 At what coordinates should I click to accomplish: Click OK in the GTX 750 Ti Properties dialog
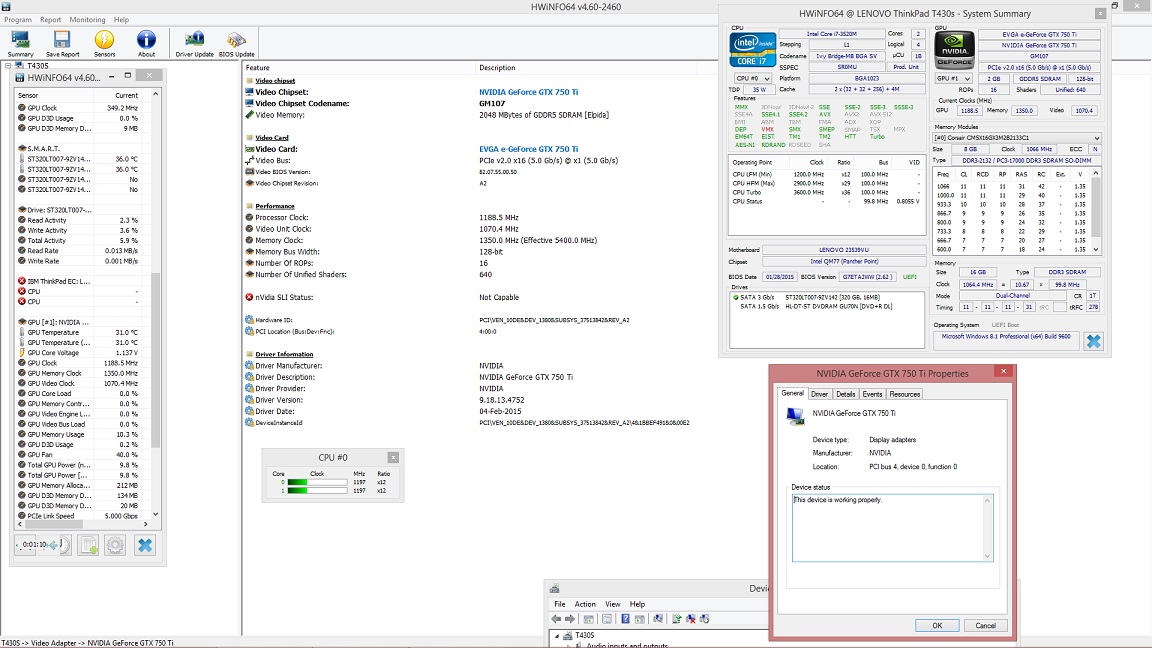(x=937, y=625)
